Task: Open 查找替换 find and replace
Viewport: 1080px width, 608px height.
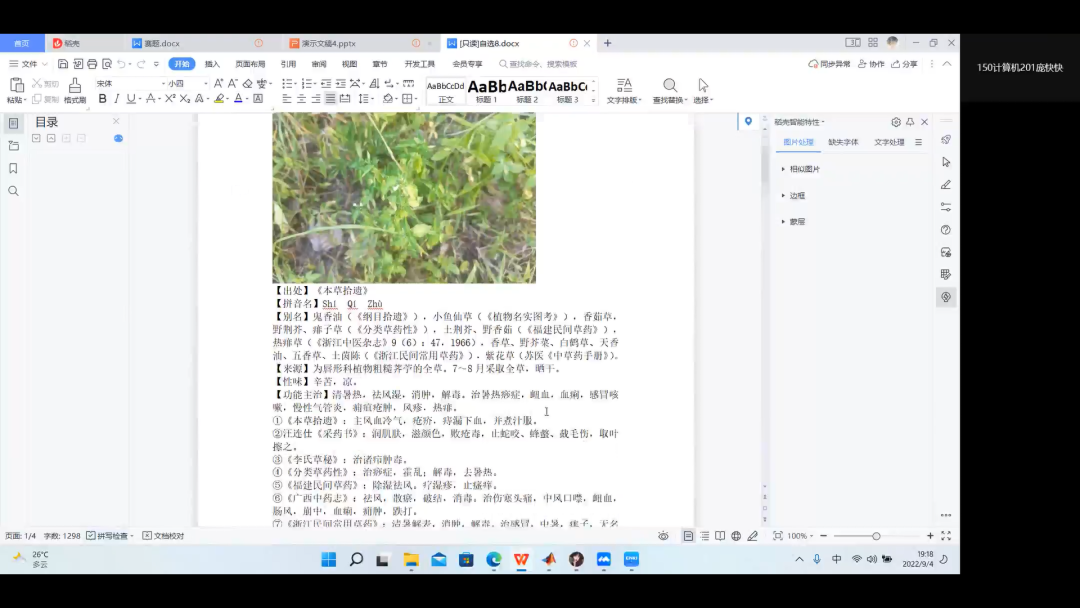Action: pyautogui.click(x=669, y=91)
